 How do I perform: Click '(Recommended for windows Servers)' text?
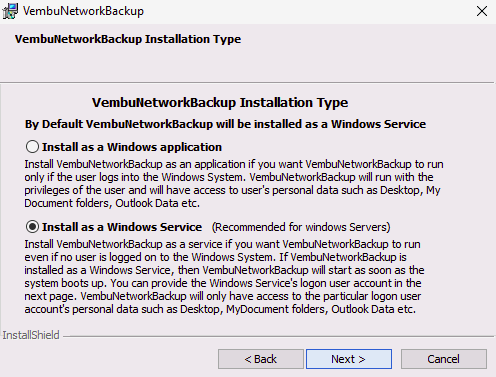coord(301,227)
